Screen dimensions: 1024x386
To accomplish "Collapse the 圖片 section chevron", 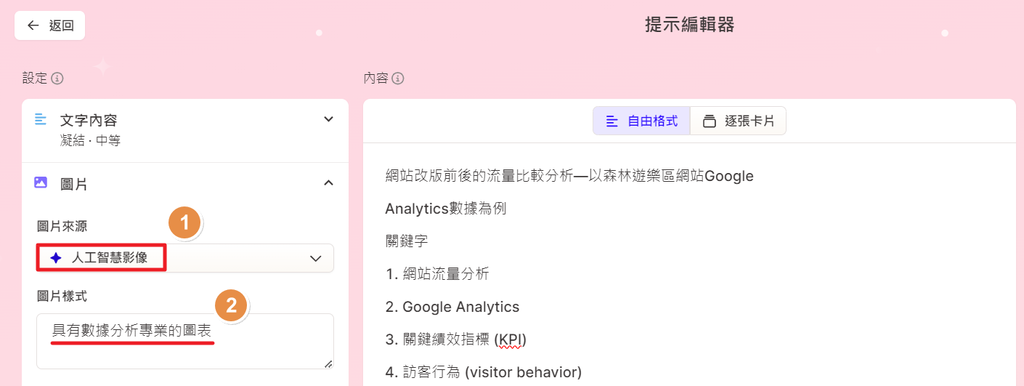I will point(328,183).
